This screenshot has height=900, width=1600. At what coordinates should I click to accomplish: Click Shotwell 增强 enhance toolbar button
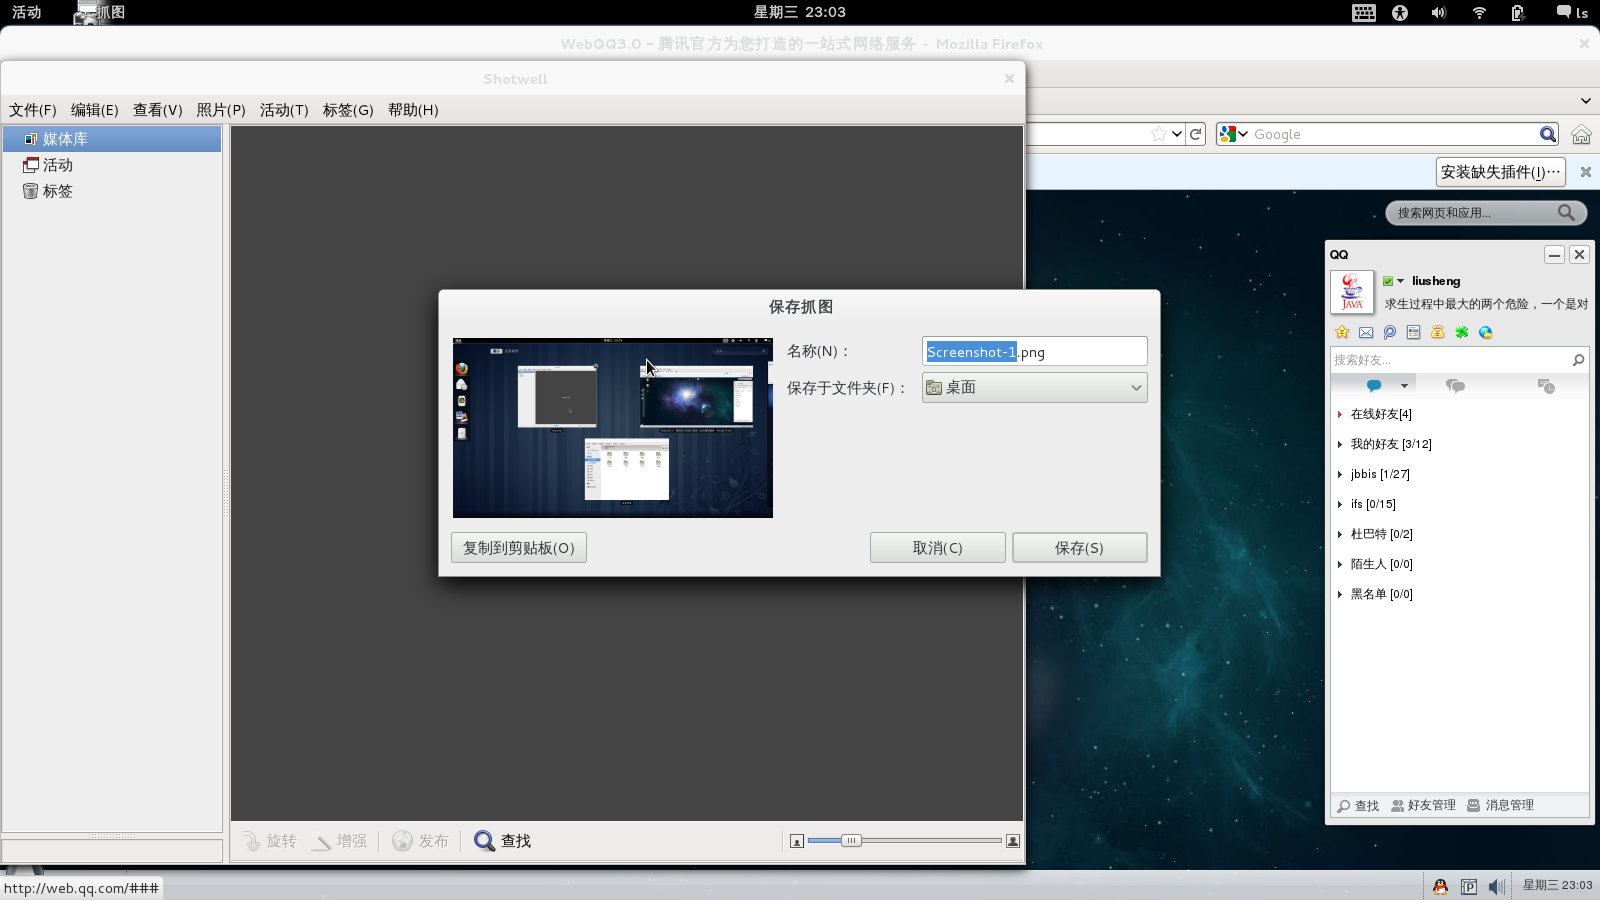(339, 841)
